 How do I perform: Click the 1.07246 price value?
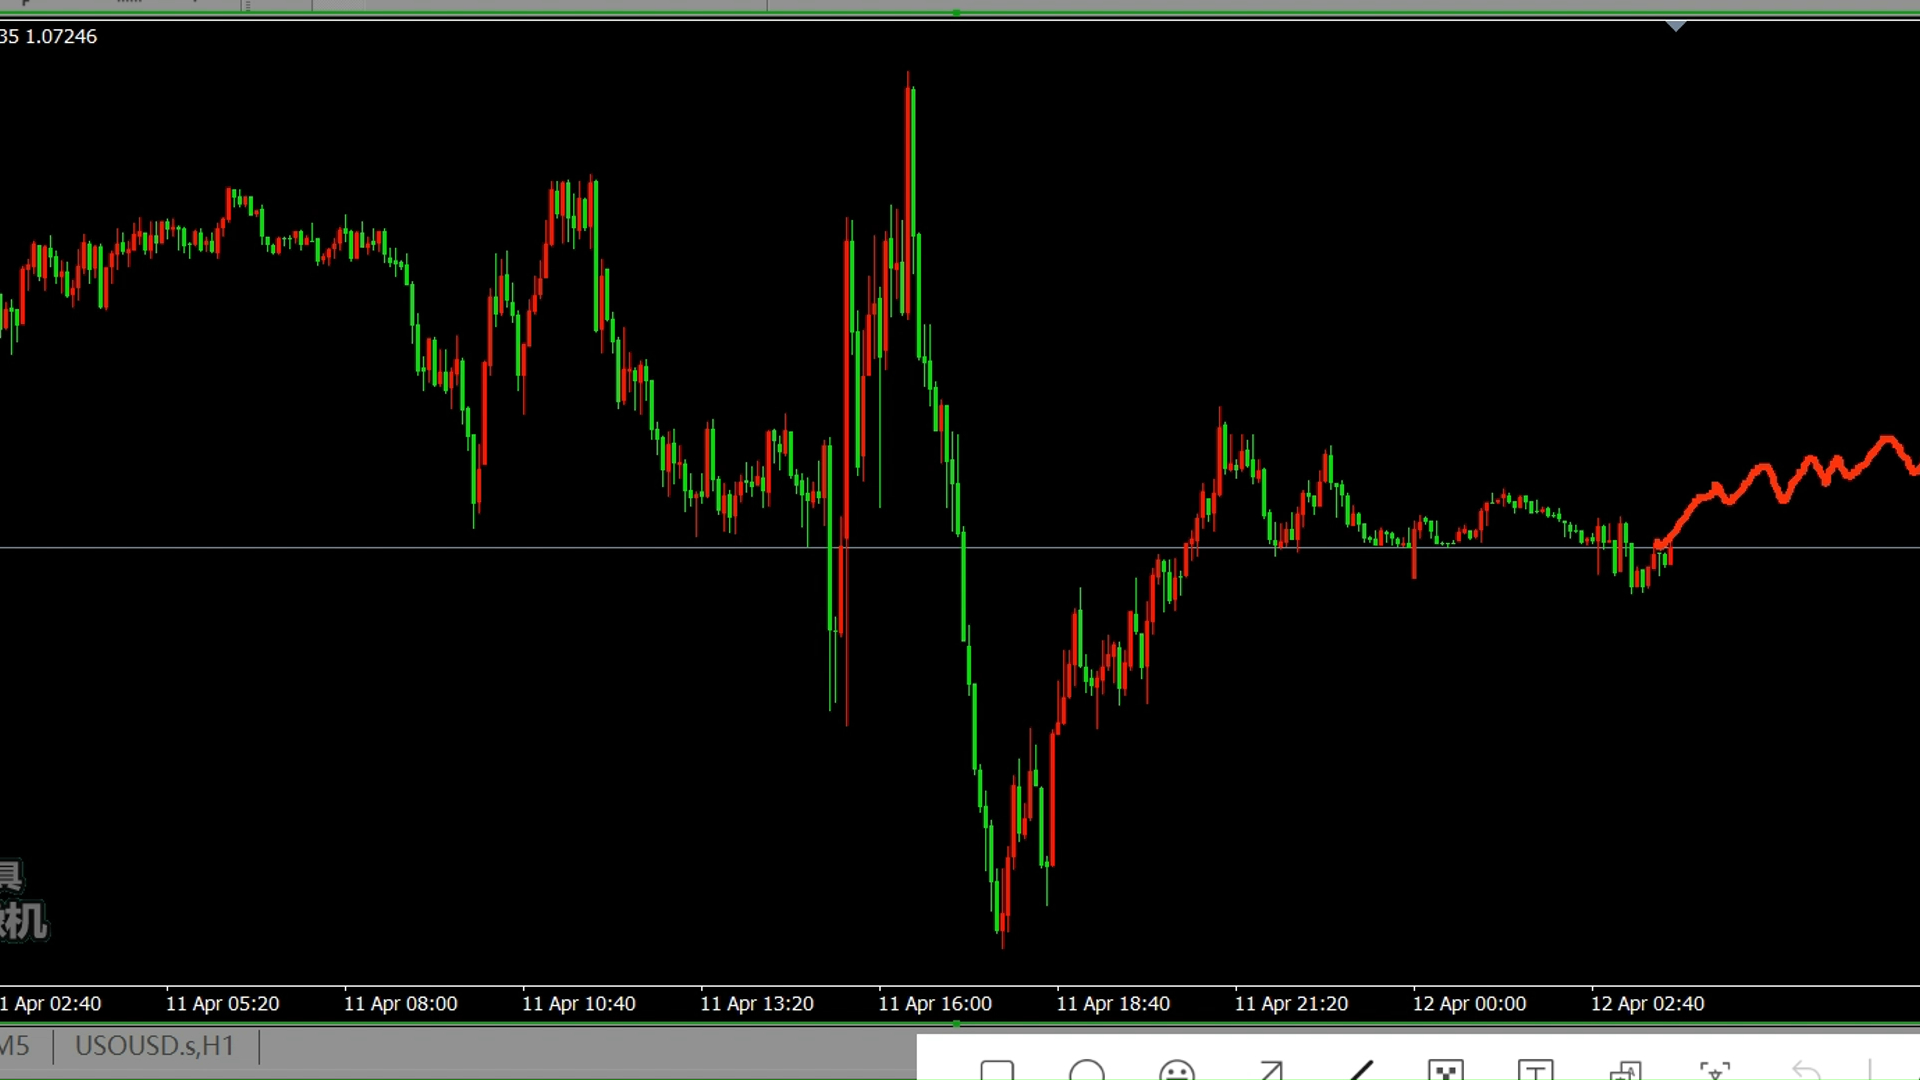click(x=61, y=36)
